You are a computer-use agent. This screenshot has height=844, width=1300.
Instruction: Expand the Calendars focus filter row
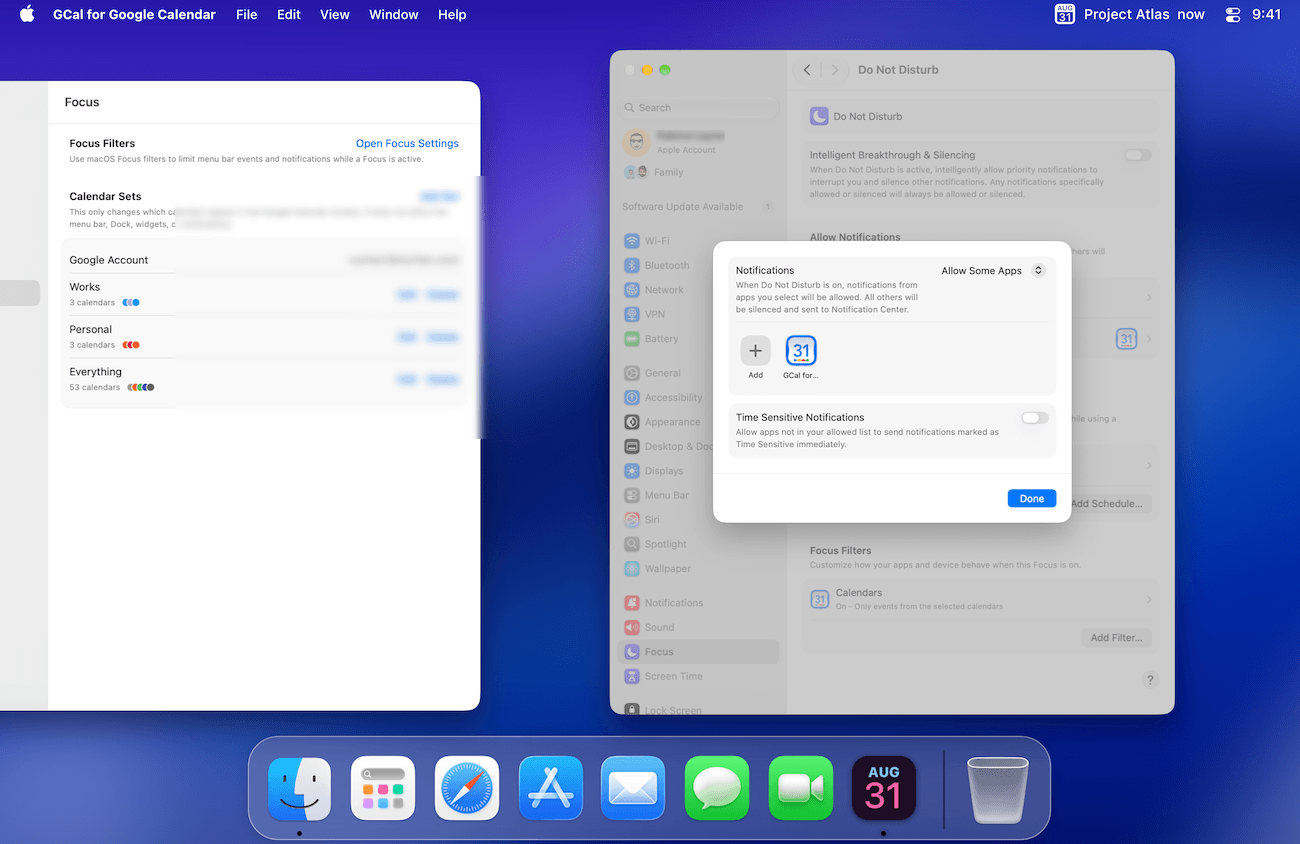point(981,599)
